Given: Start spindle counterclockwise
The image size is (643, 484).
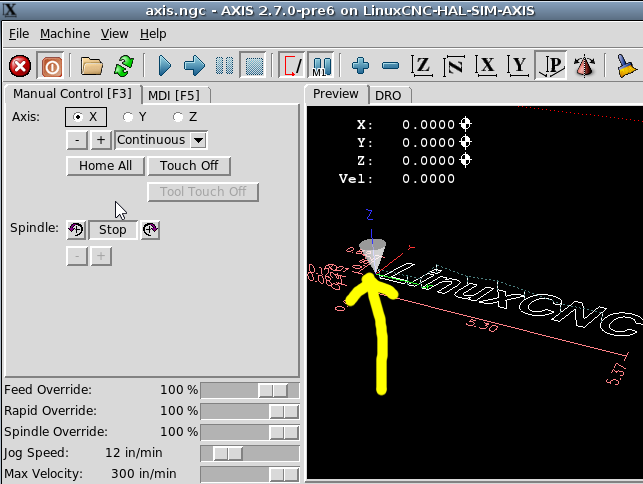Looking at the screenshot, I should click(x=76, y=230).
